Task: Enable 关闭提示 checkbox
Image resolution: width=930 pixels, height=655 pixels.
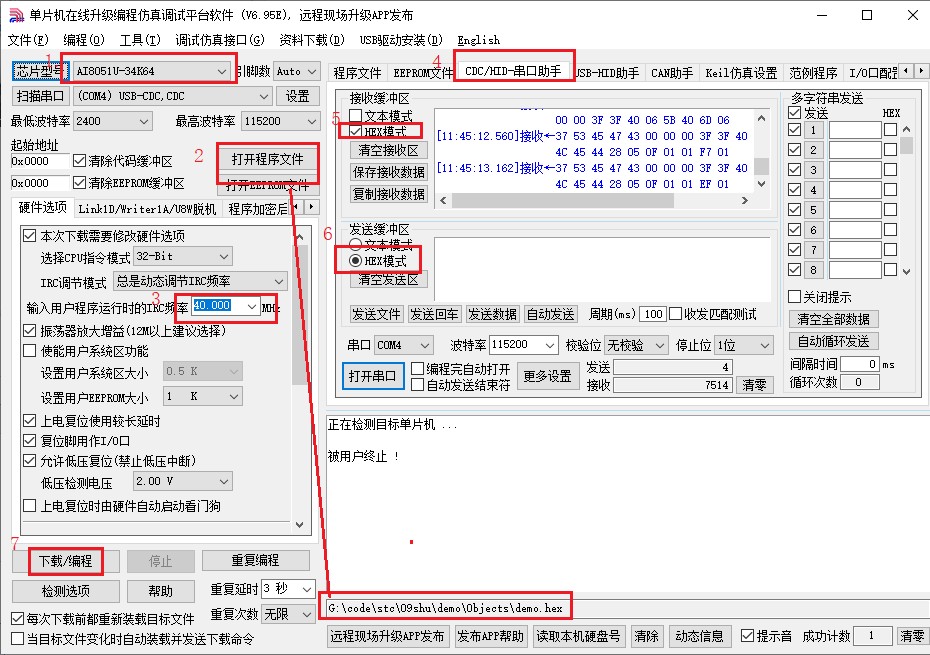Action: point(795,297)
